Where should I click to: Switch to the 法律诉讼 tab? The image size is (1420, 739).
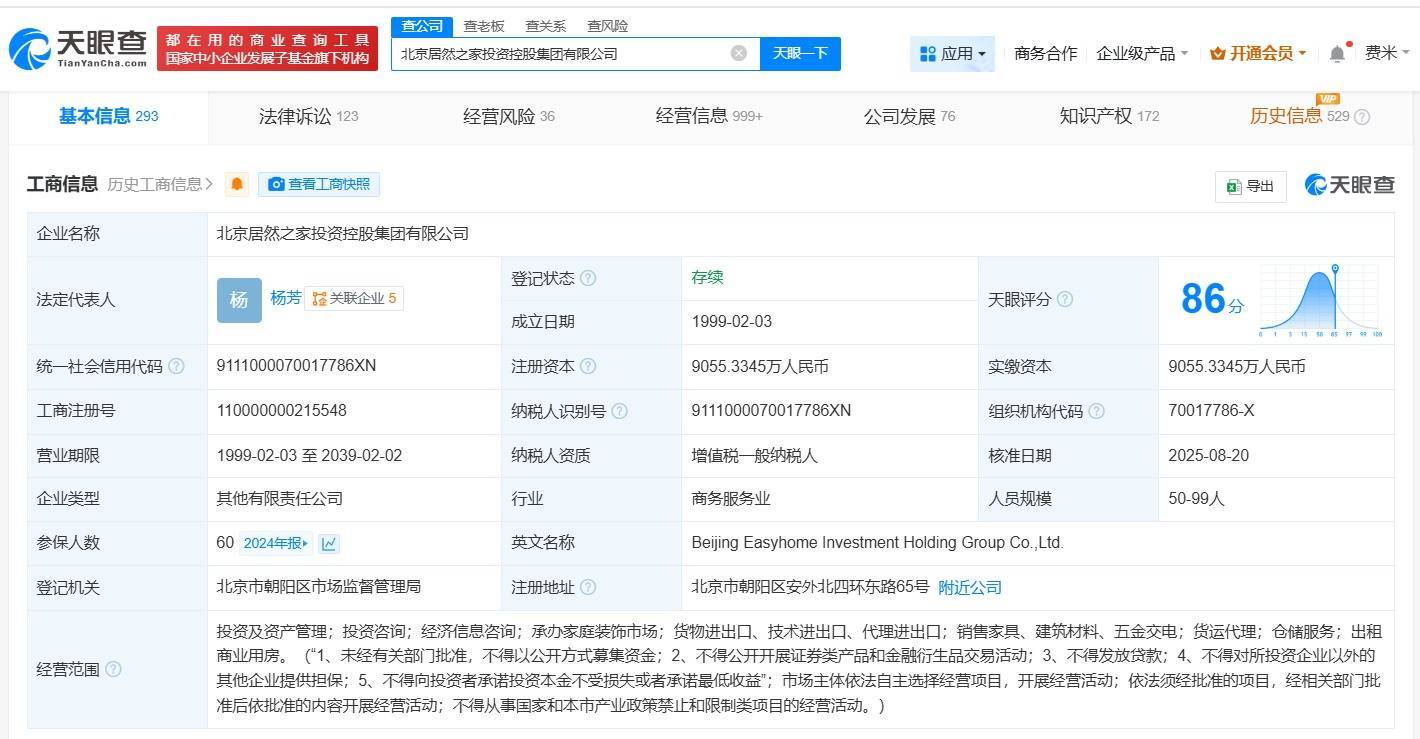[x=308, y=117]
